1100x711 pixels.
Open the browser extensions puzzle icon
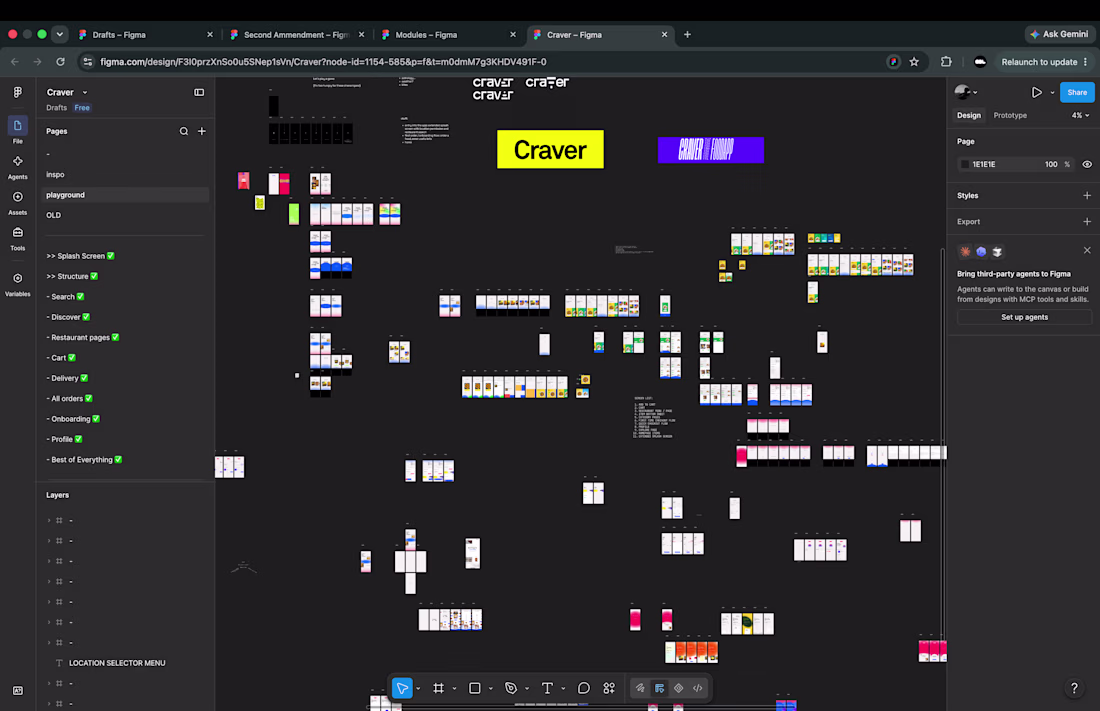point(946,62)
